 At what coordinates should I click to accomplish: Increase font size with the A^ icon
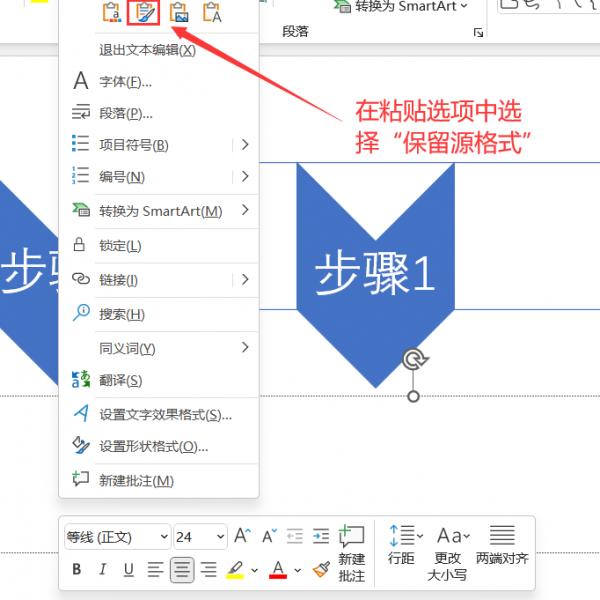[243, 536]
